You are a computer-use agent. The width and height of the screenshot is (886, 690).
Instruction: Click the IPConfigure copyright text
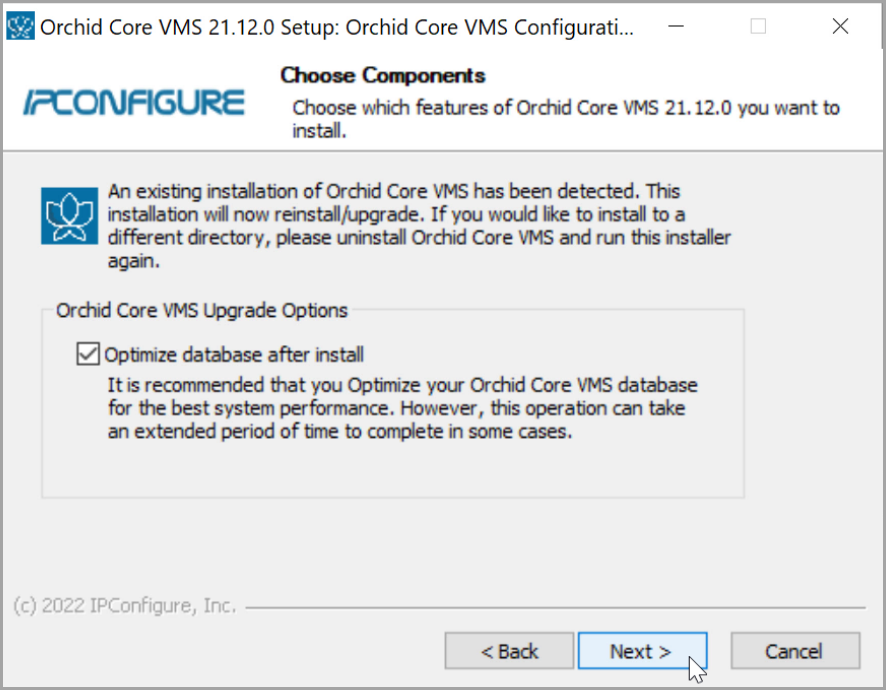click(x=125, y=606)
